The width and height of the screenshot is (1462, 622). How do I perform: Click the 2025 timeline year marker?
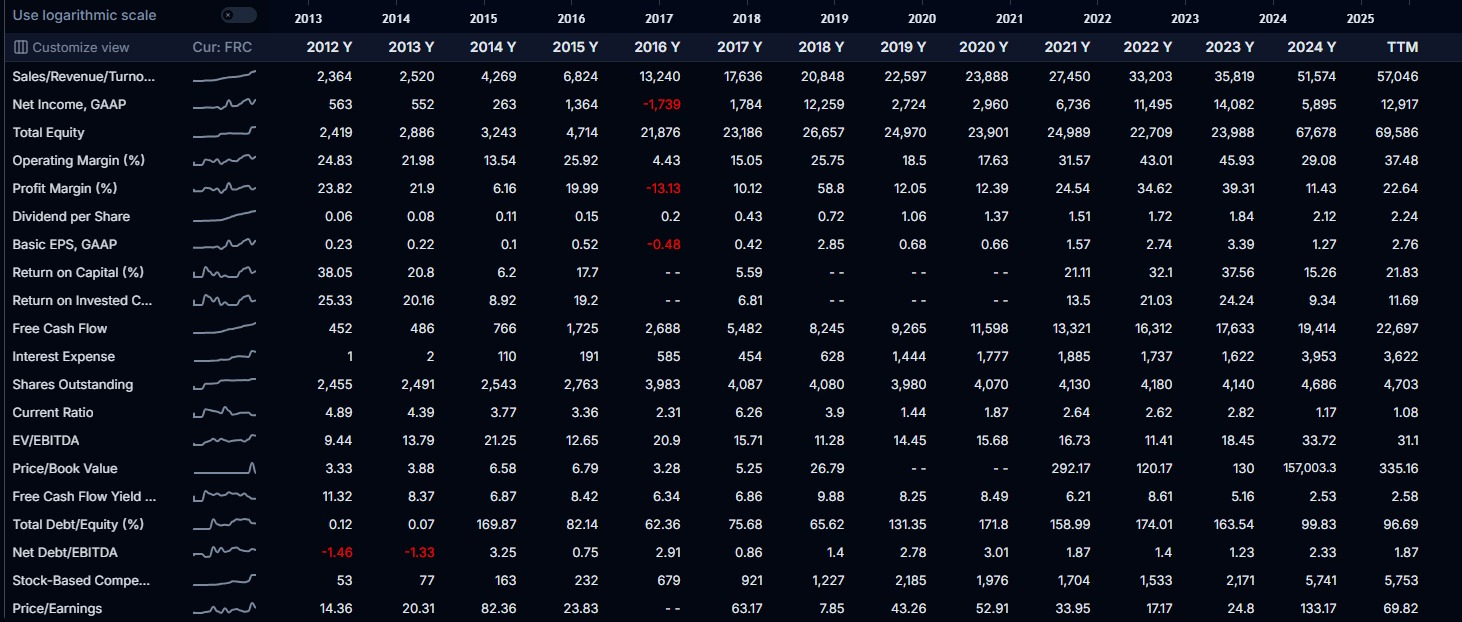click(x=1360, y=19)
